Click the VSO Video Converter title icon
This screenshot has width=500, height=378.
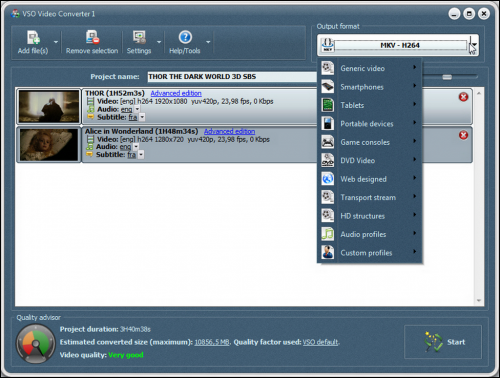click(15, 14)
